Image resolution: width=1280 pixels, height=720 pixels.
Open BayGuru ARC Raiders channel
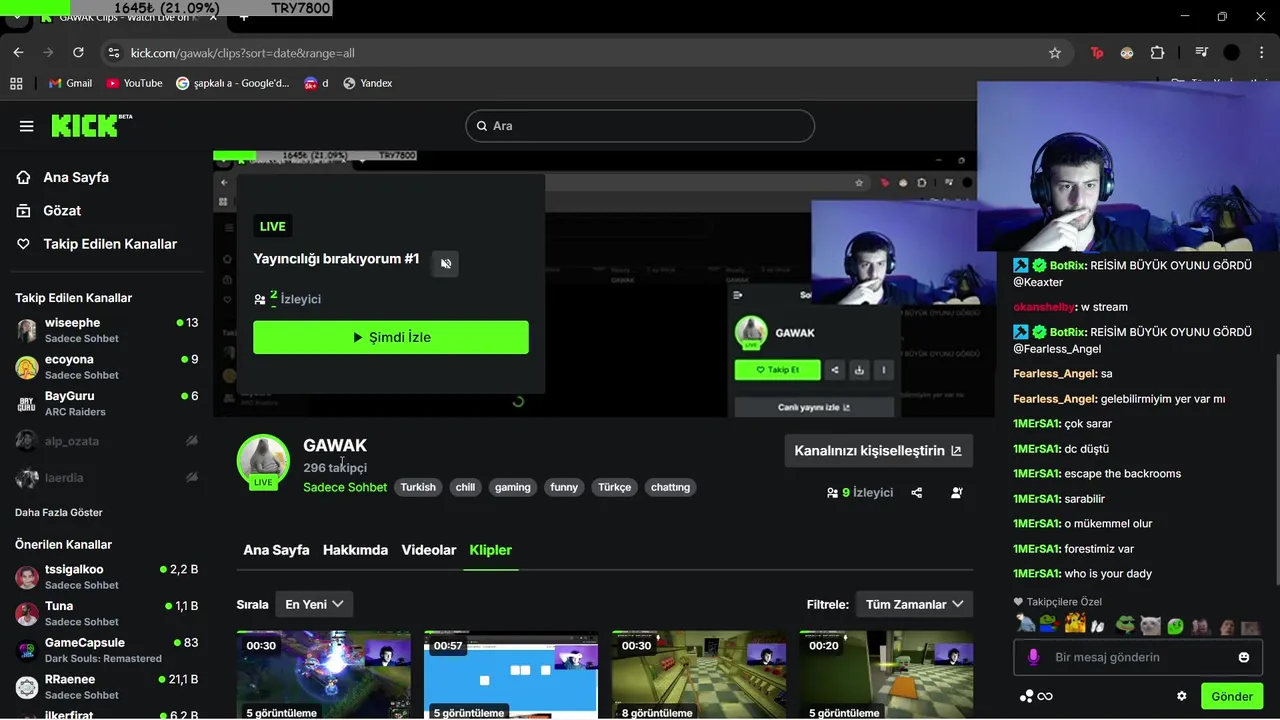[x=106, y=404]
